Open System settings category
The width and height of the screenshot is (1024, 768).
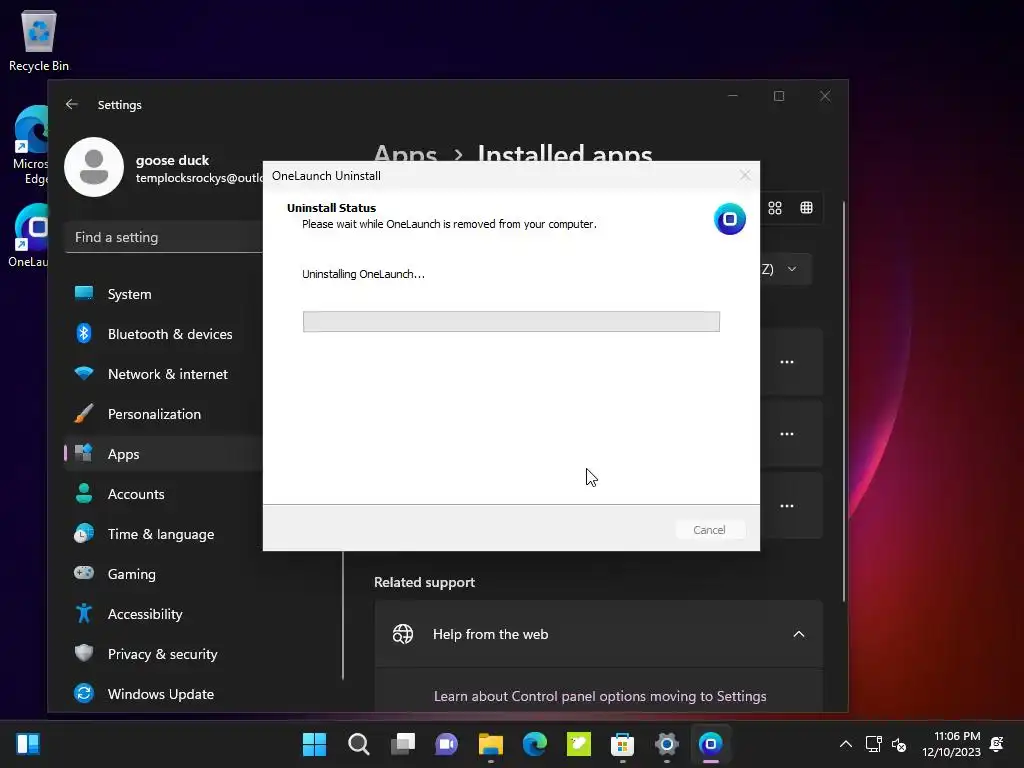coord(163,294)
